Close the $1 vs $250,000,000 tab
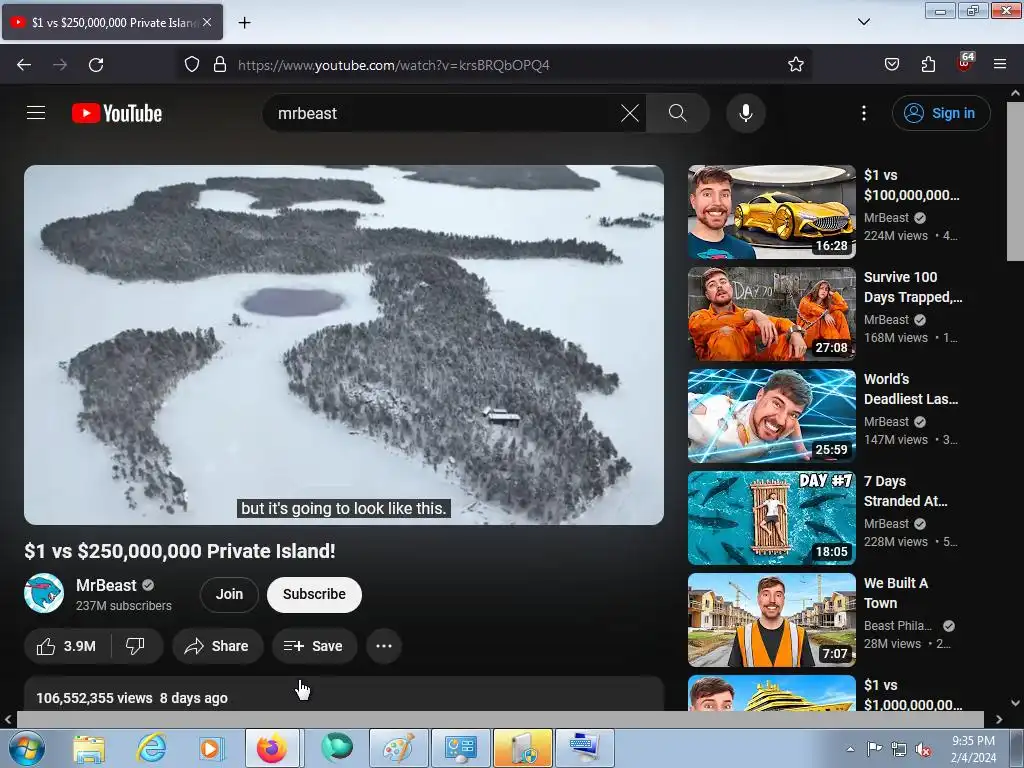Image resolution: width=1024 pixels, height=768 pixels. click(x=207, y=22)
